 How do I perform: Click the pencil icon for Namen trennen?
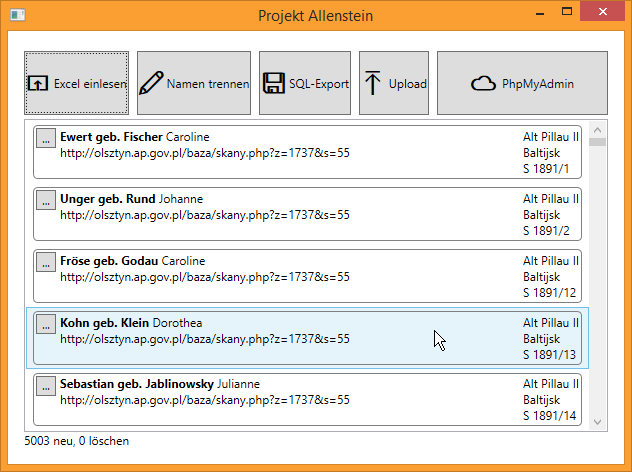[x=151, y=84]
